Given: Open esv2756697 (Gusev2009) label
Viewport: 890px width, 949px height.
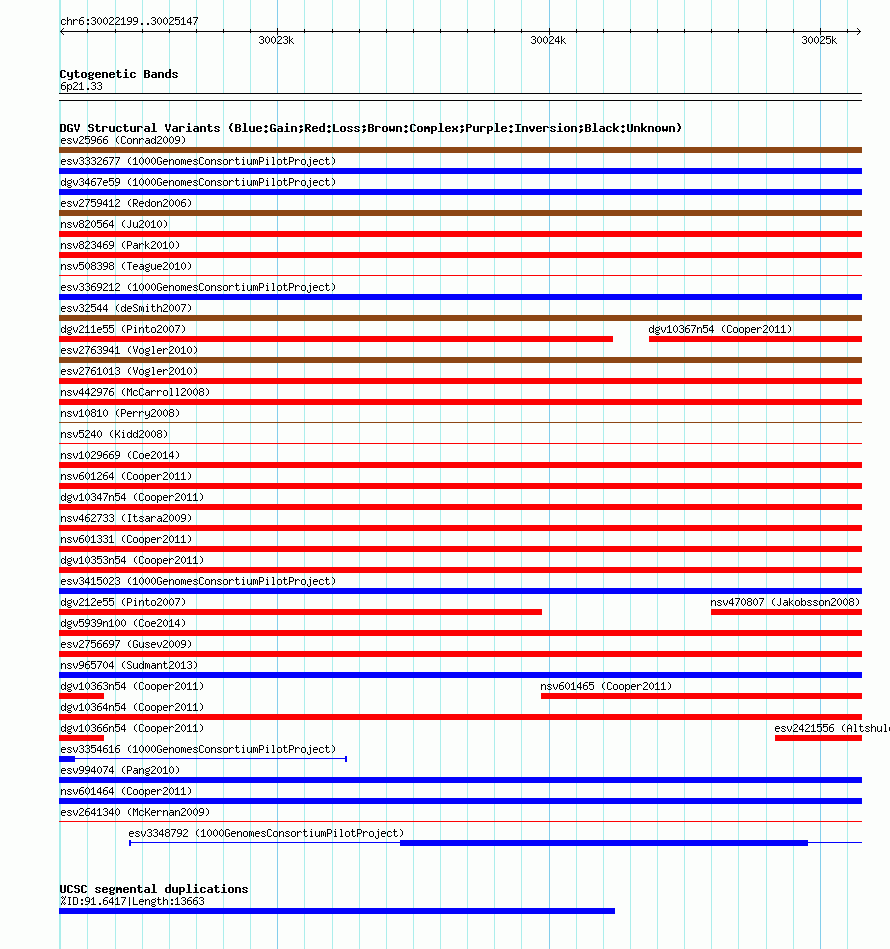Looking at the screenshot, I should point(126,644).
